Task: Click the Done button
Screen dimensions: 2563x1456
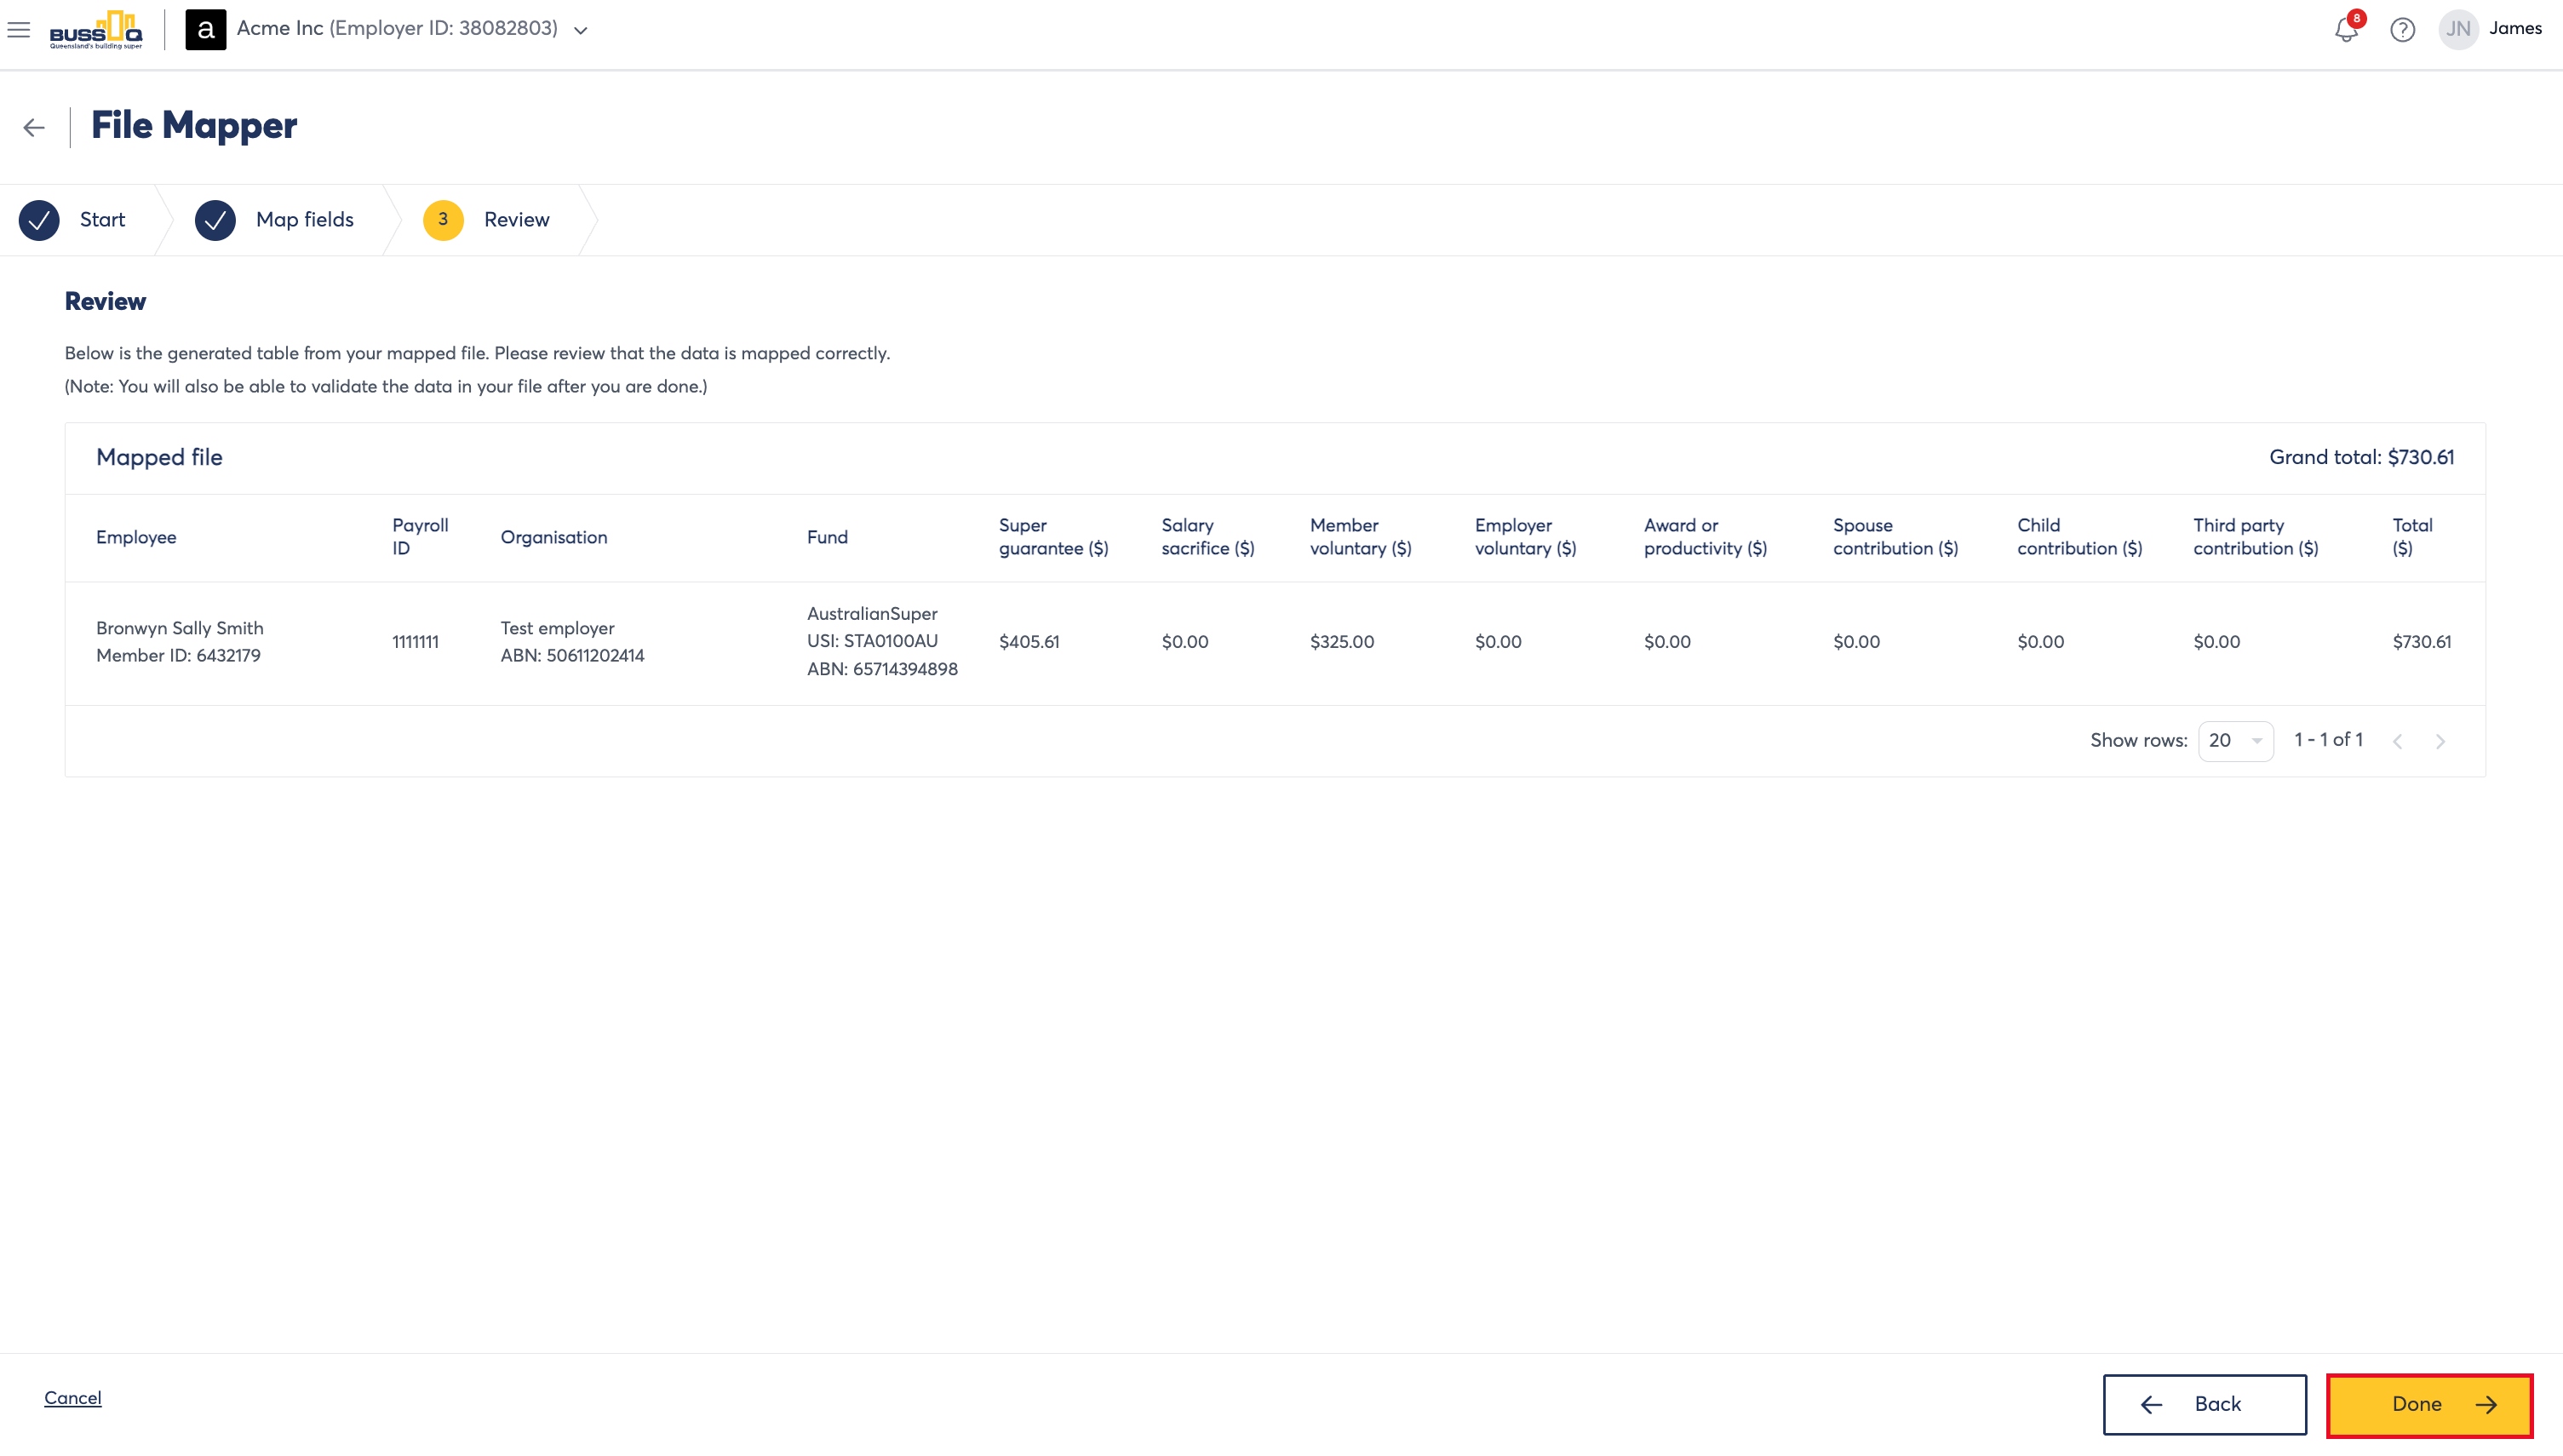Action: pyautogui.click(x=2429, y=1405)
